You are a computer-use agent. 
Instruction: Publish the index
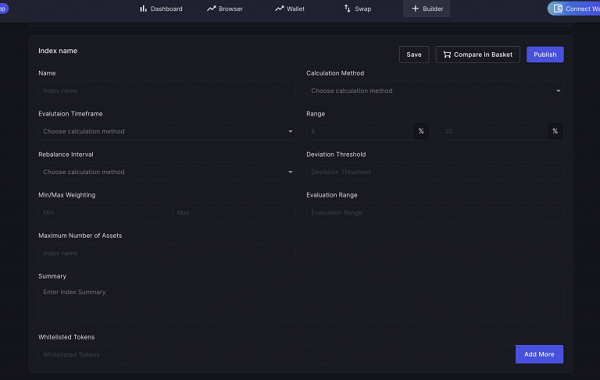tap(545, 55)
